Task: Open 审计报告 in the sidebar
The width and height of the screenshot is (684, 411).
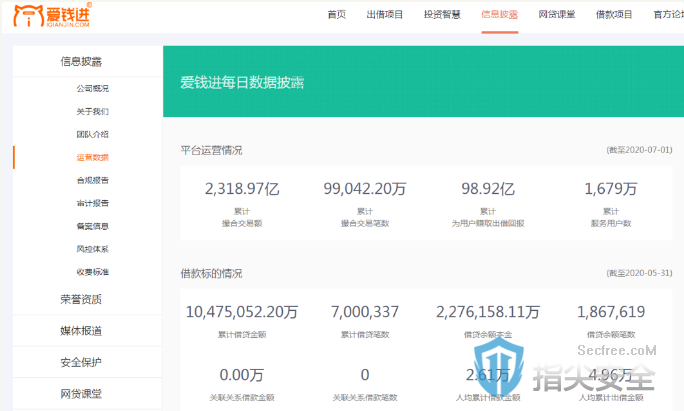Action: [92, 203]
